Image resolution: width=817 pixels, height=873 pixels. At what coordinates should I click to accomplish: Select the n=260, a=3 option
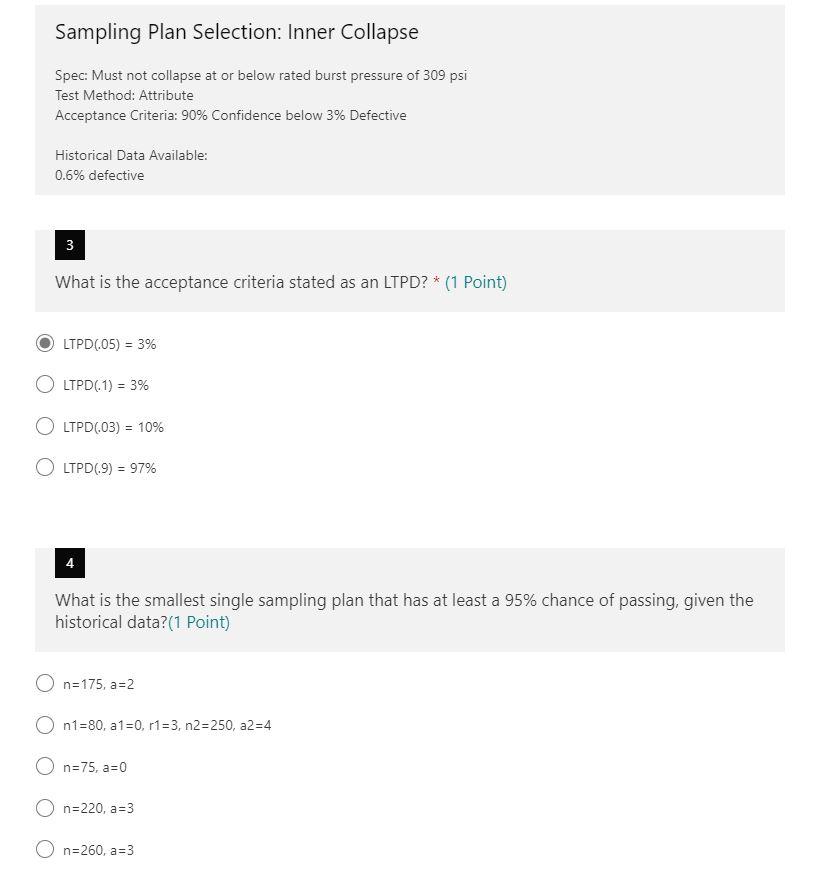click(45, 848)
